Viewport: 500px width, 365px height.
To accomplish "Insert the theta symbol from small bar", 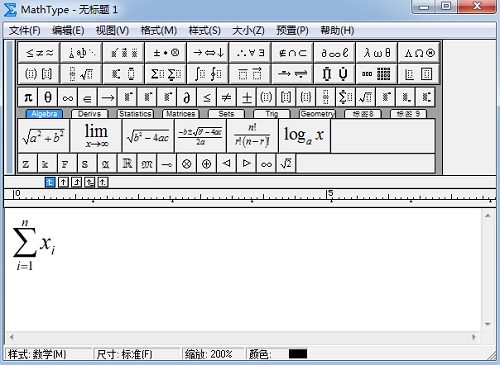I will 48,97.
